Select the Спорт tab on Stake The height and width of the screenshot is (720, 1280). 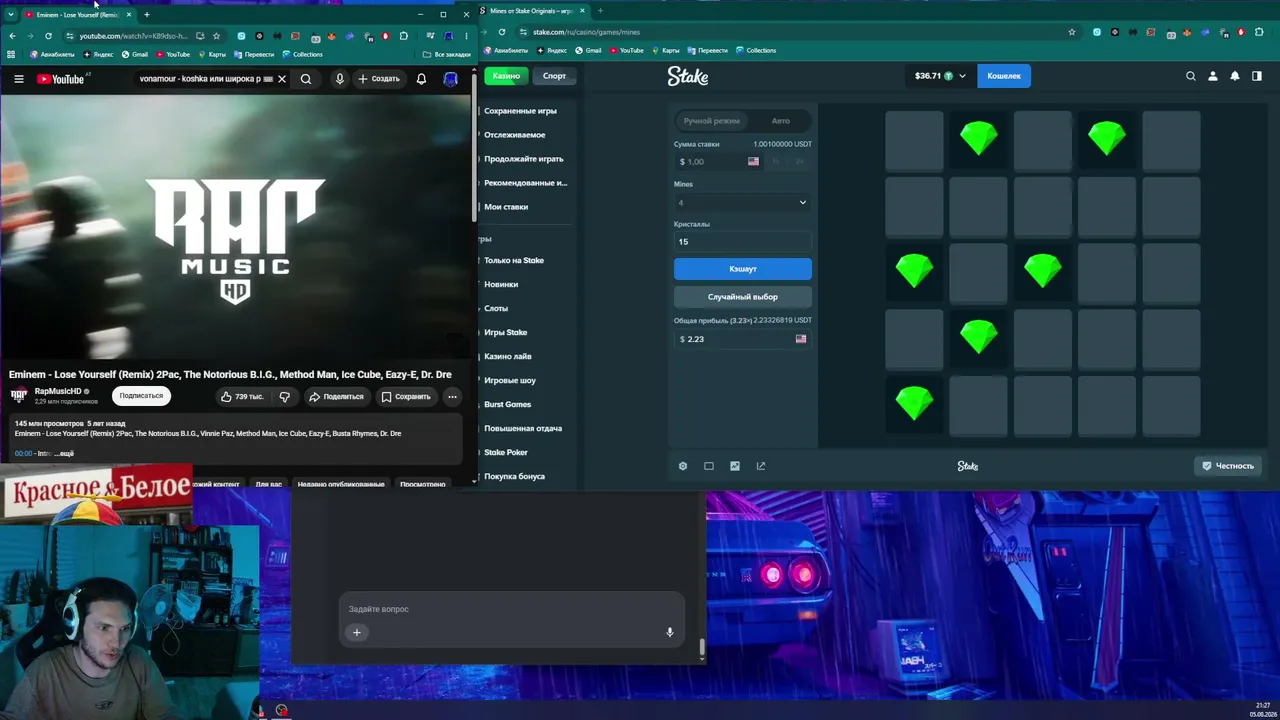(x=554, y=76)
